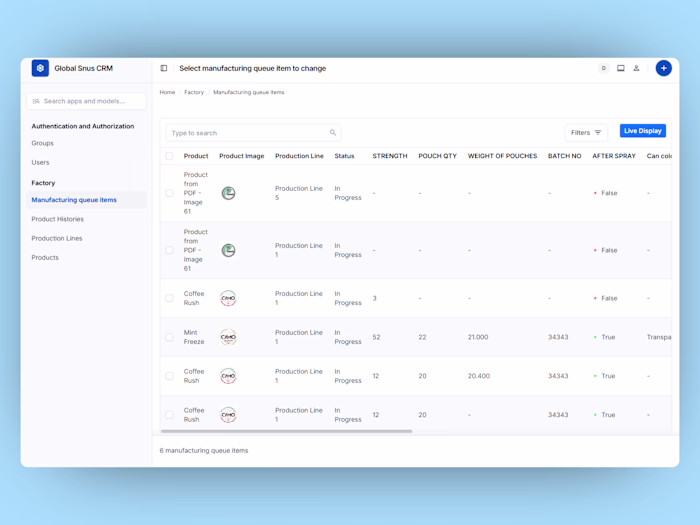
Task: Open Groups in the sidebar
Action: [42, 143]
